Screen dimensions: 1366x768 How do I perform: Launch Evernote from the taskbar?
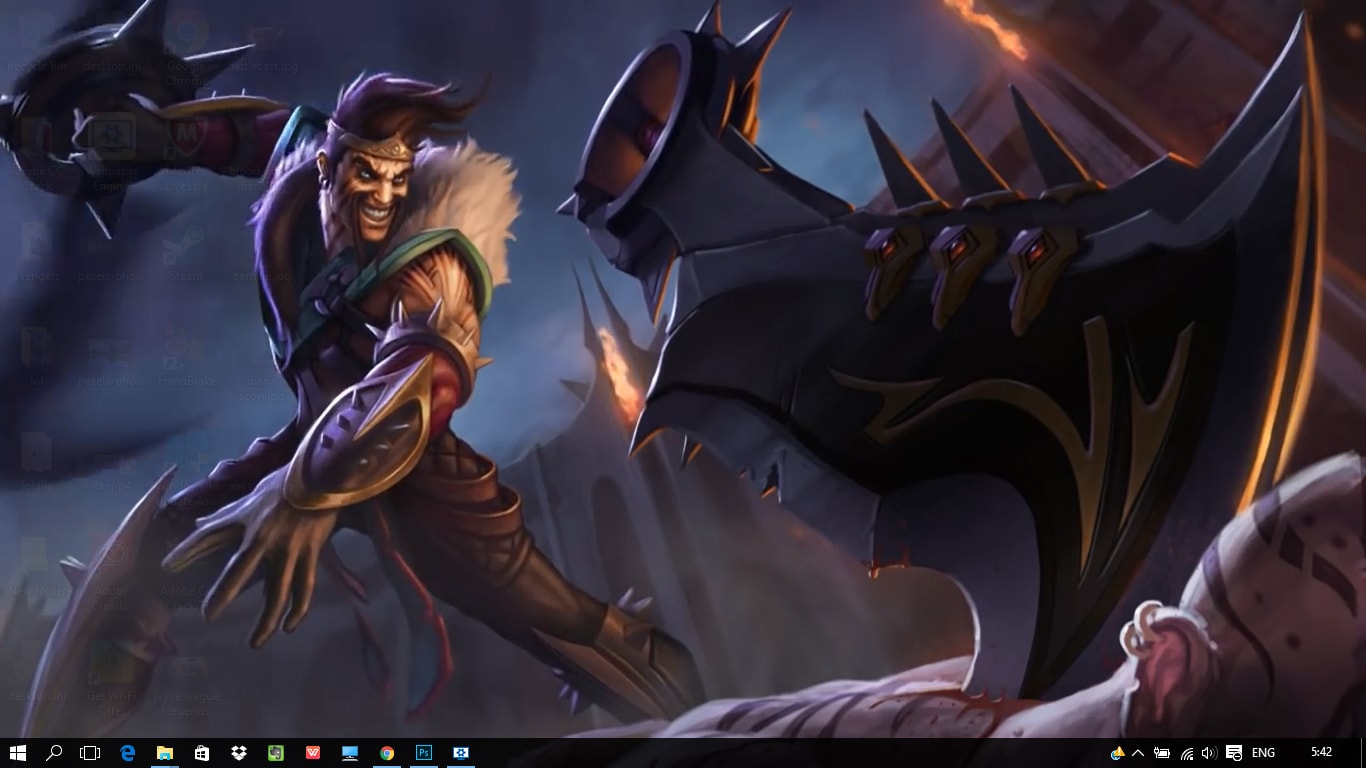click(276, 753)
